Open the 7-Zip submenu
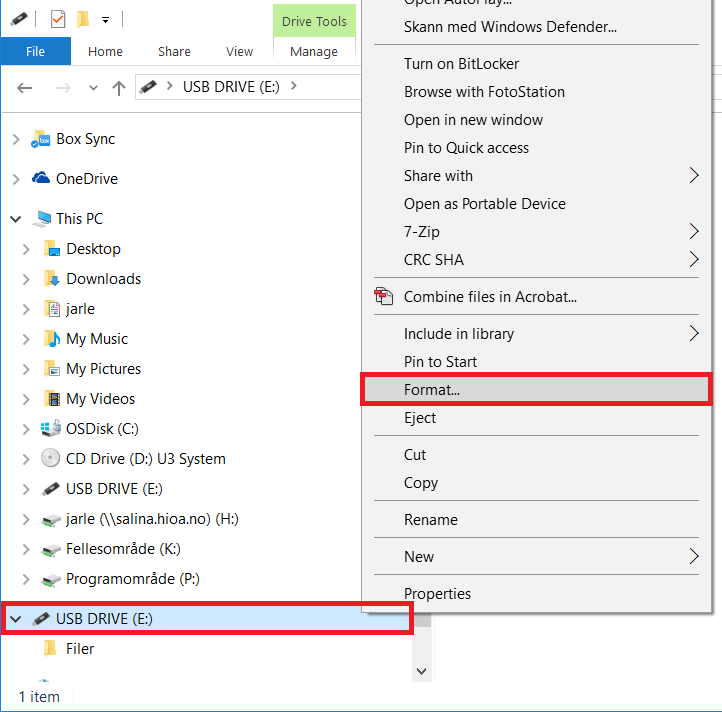 pyautogui.click(x=536, y=232)
